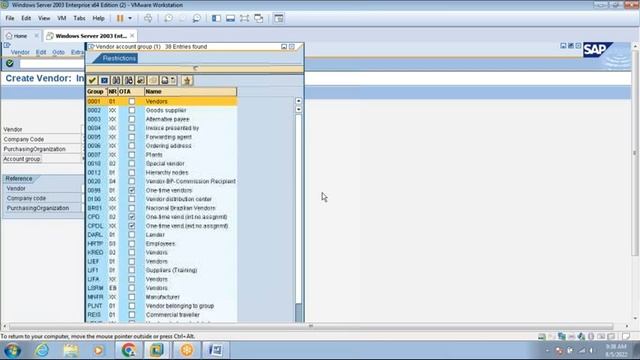Click the SAP command input field

[51, 64]
